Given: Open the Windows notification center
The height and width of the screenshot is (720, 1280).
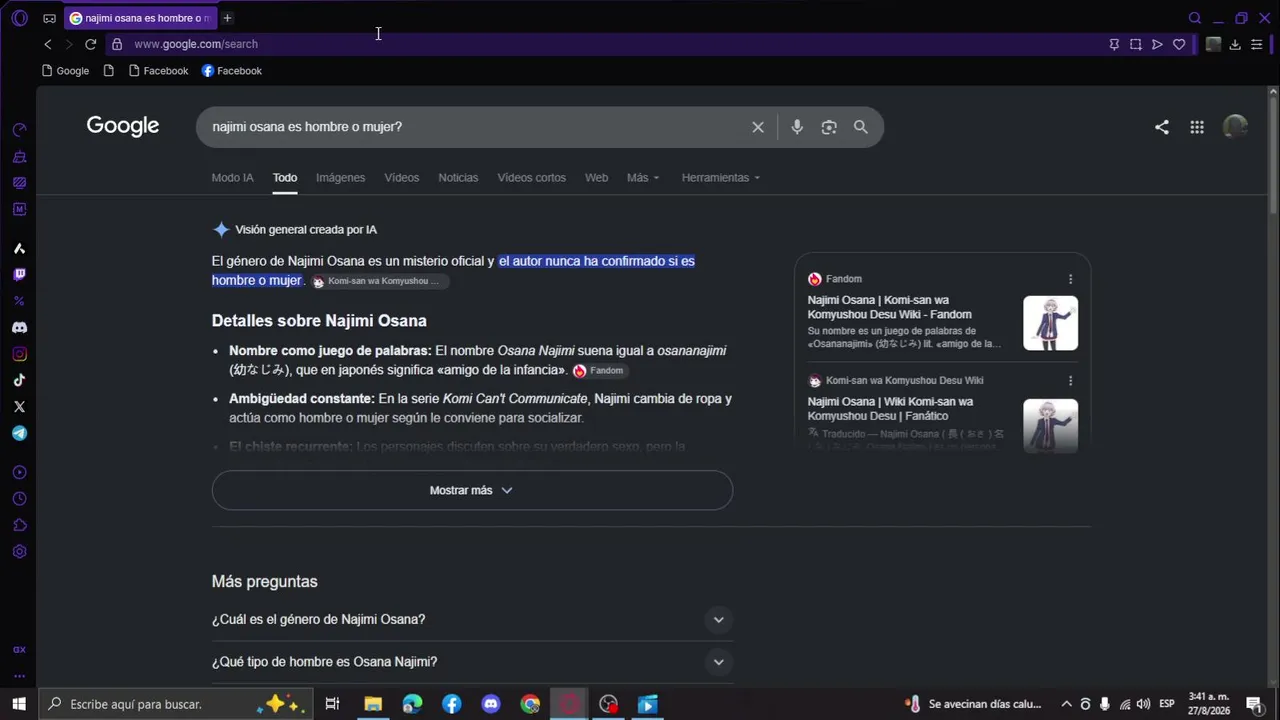Looking at the screenshot, I should (x=1254, y=704).
